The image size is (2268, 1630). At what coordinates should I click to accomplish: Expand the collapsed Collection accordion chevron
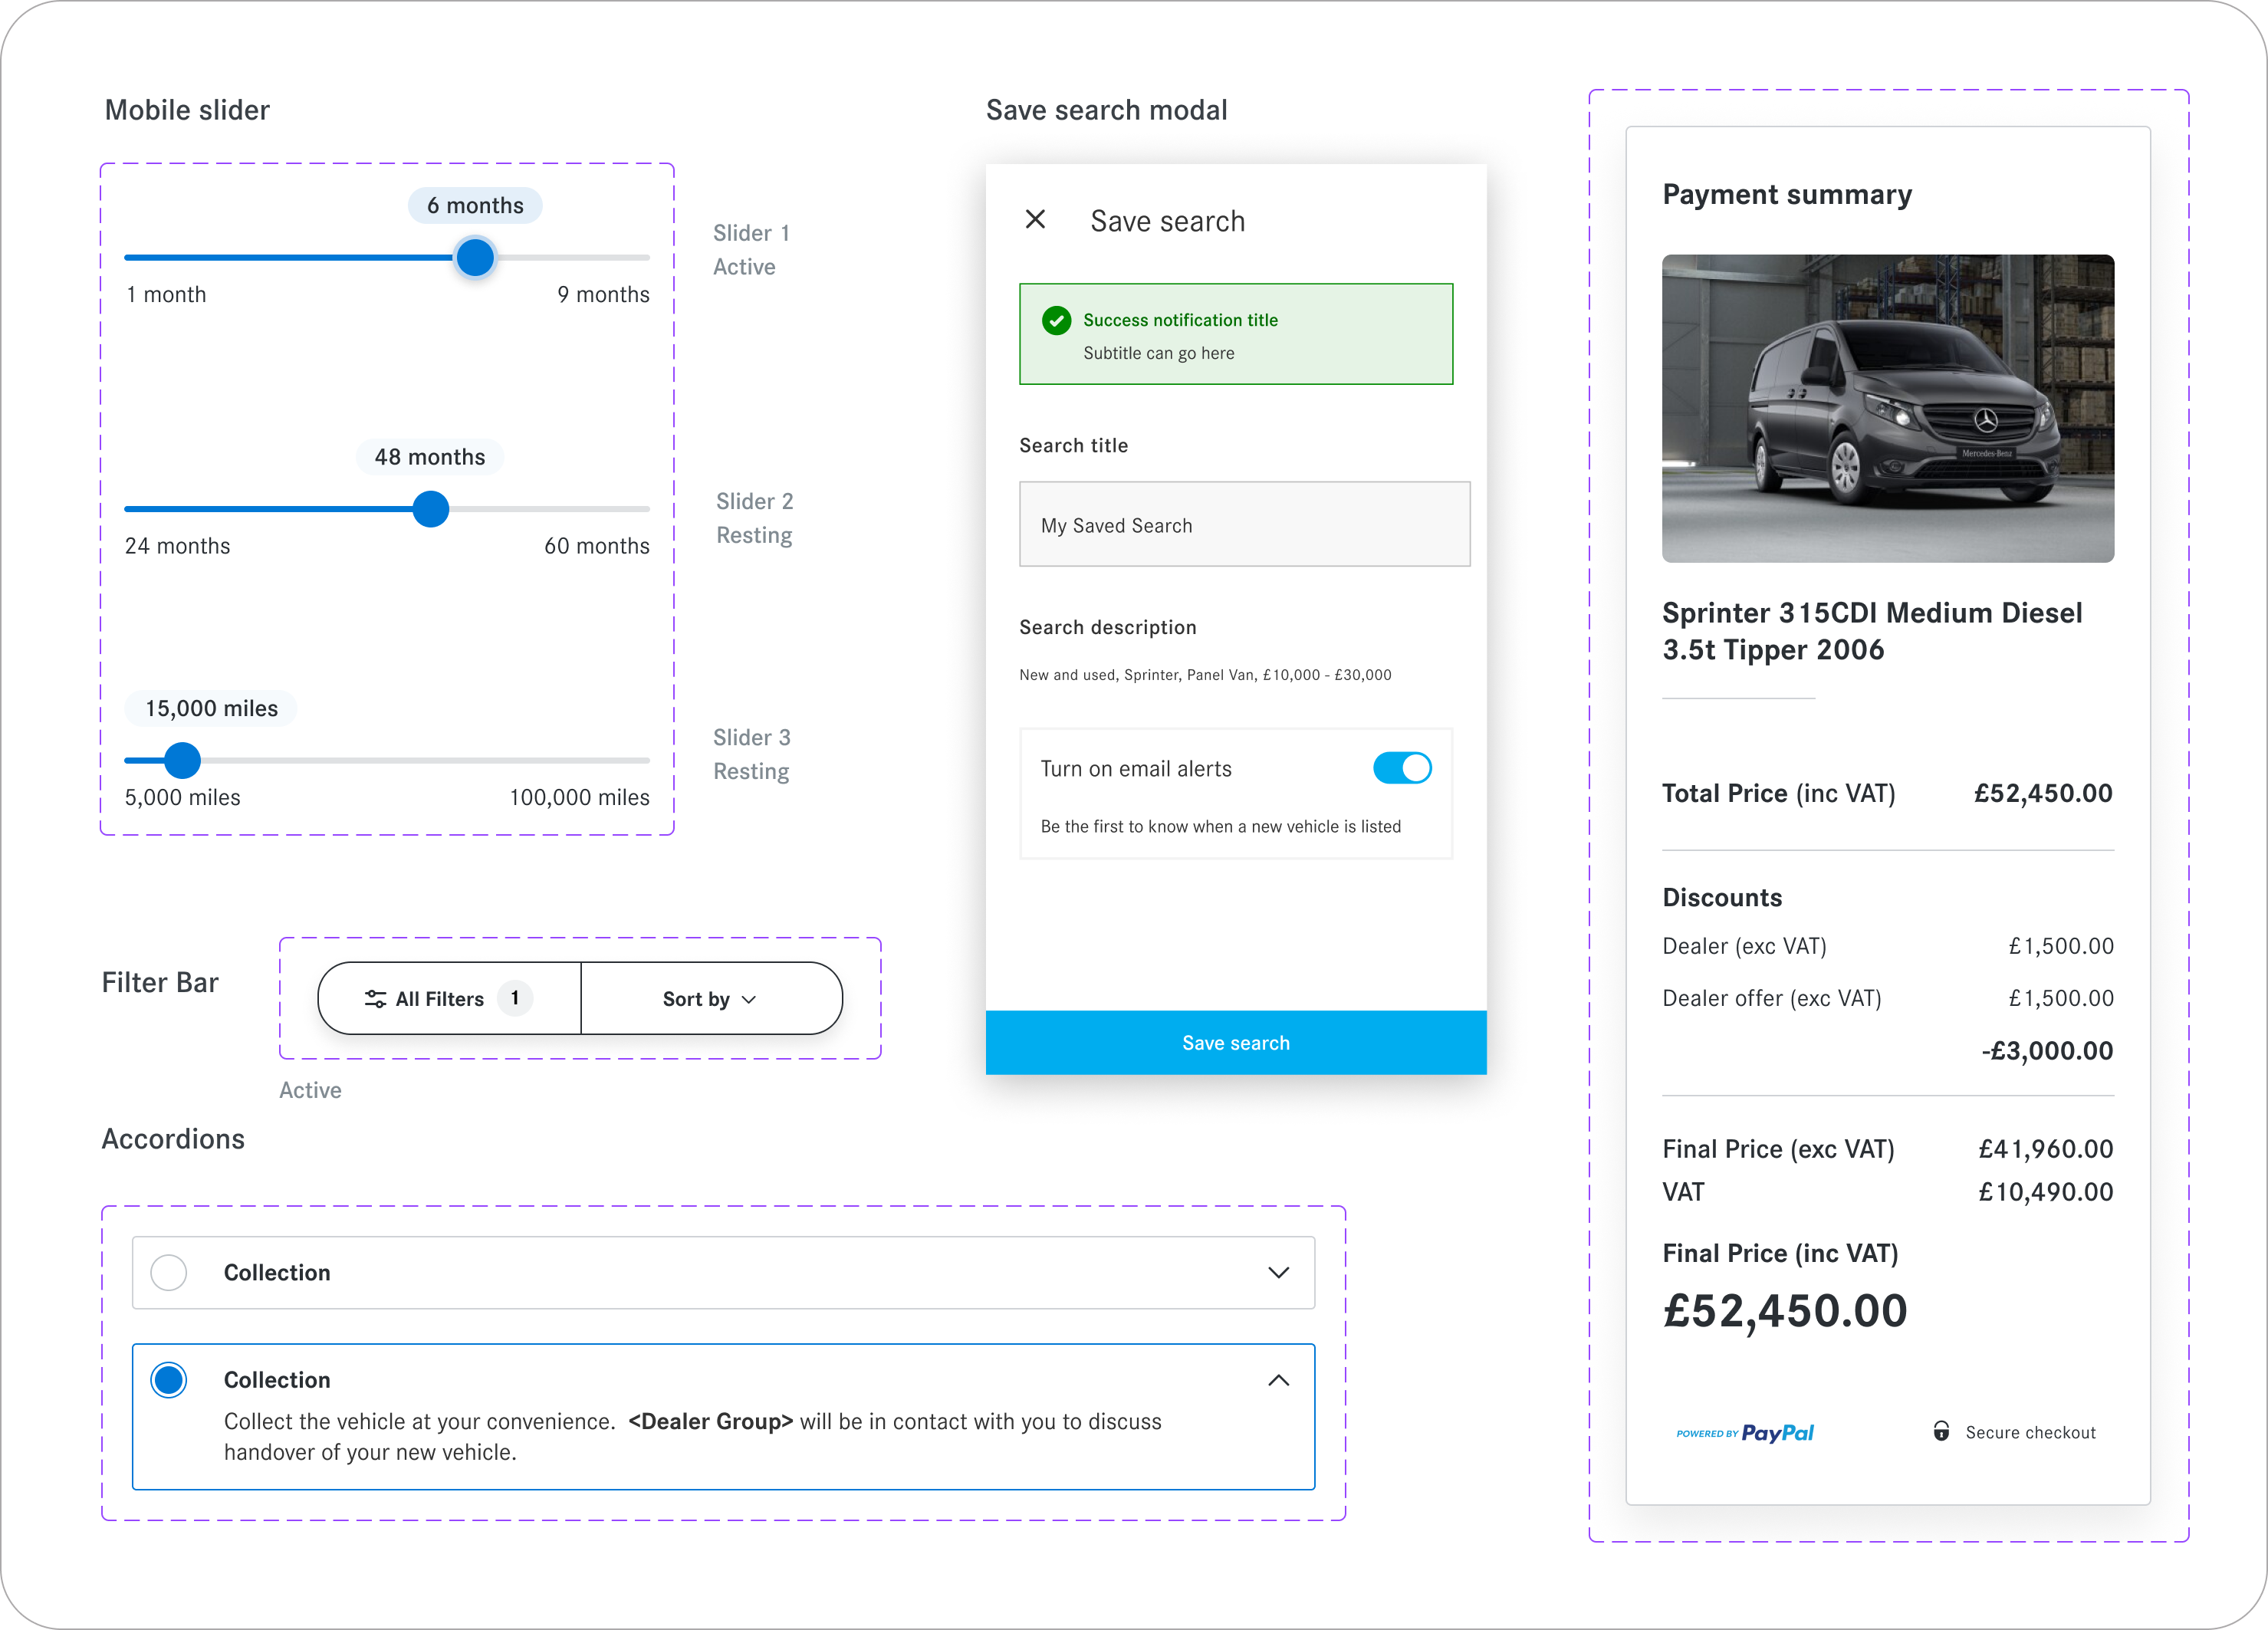click(x=1278, y=1272)
